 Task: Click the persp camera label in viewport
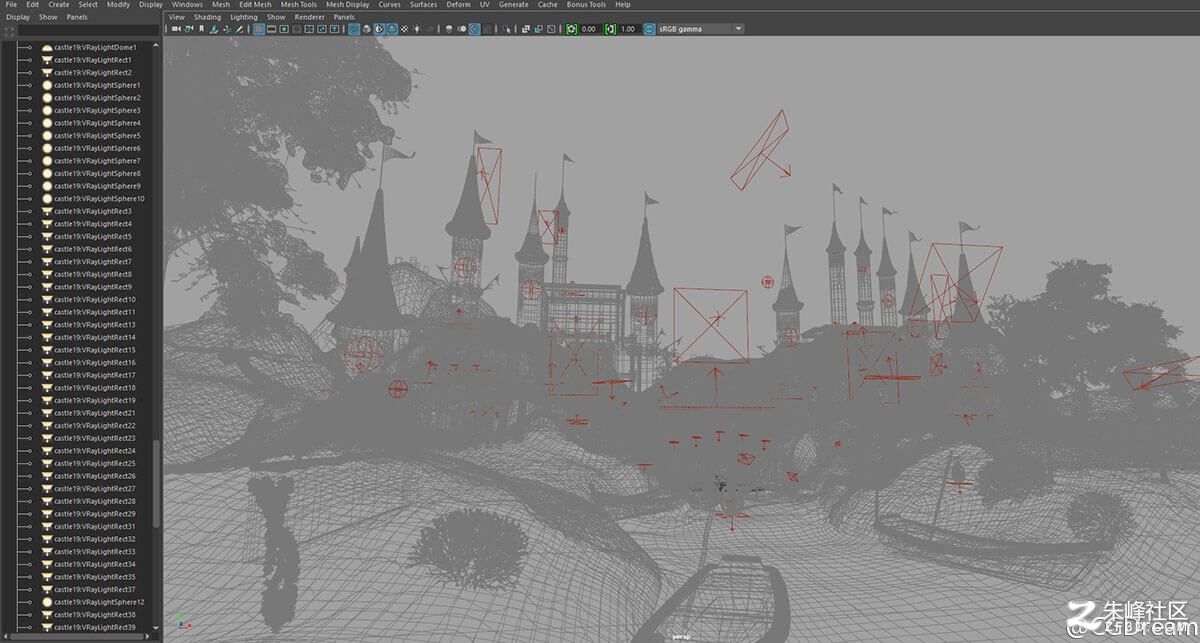pos(682,636)
